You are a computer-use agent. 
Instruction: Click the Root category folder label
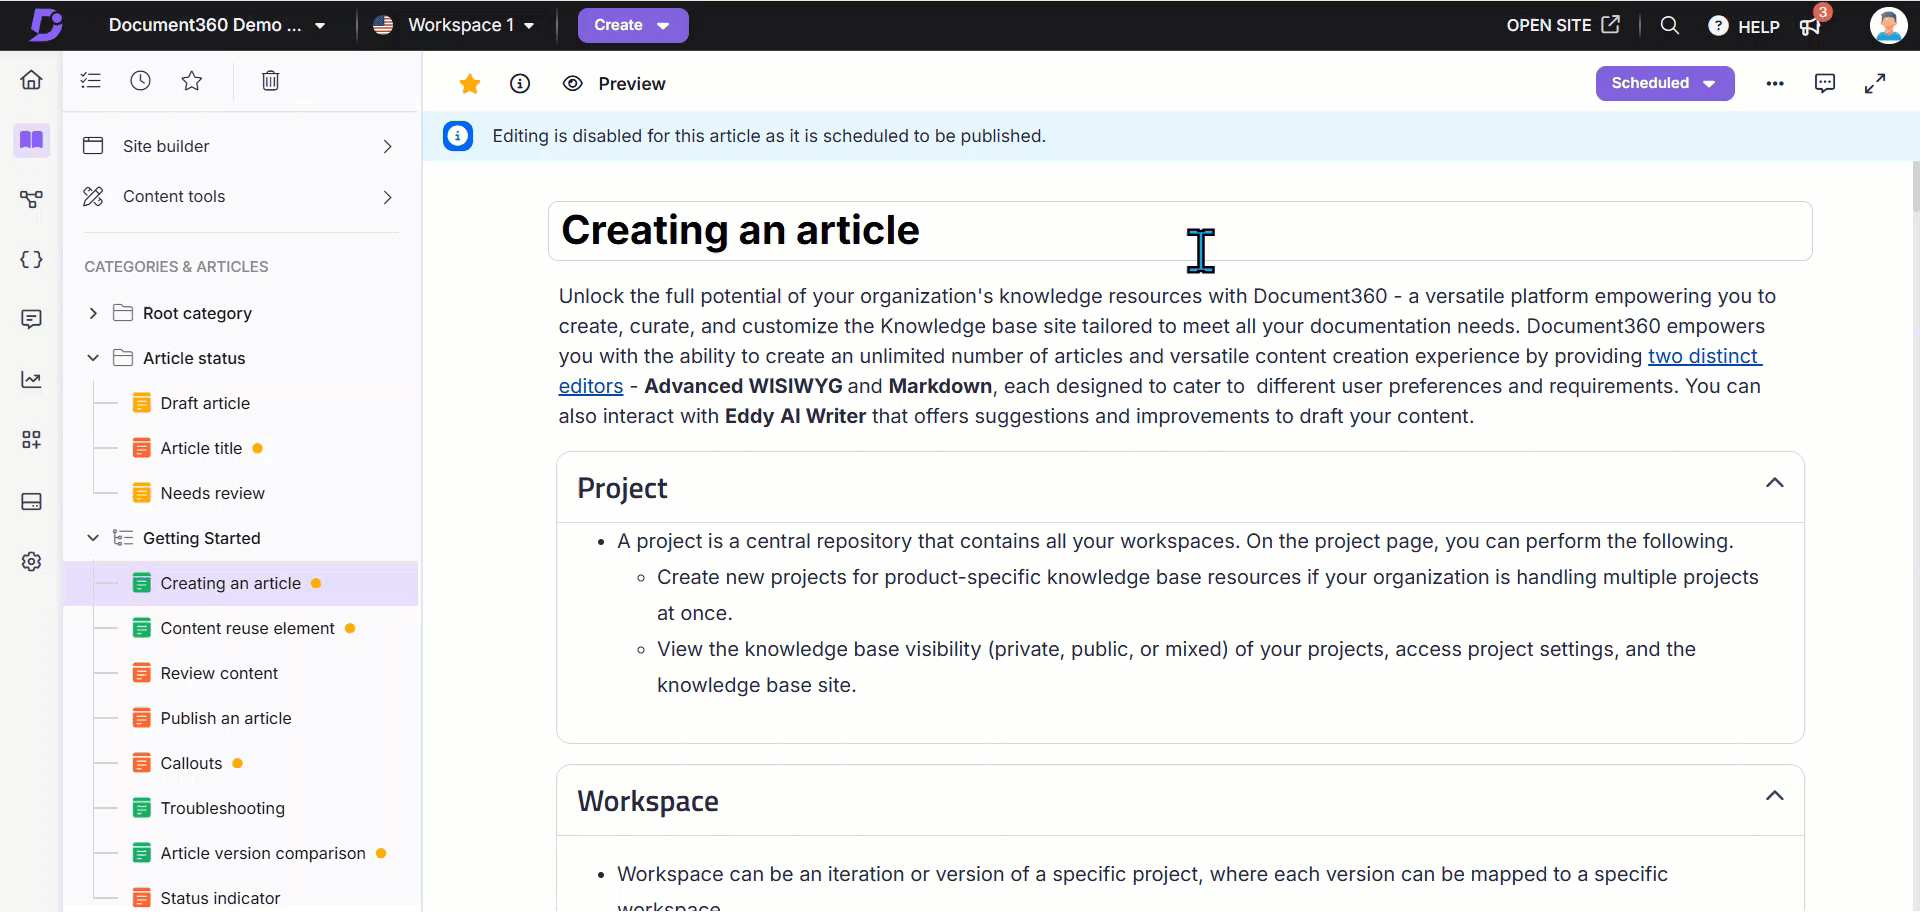coord(197,313)
